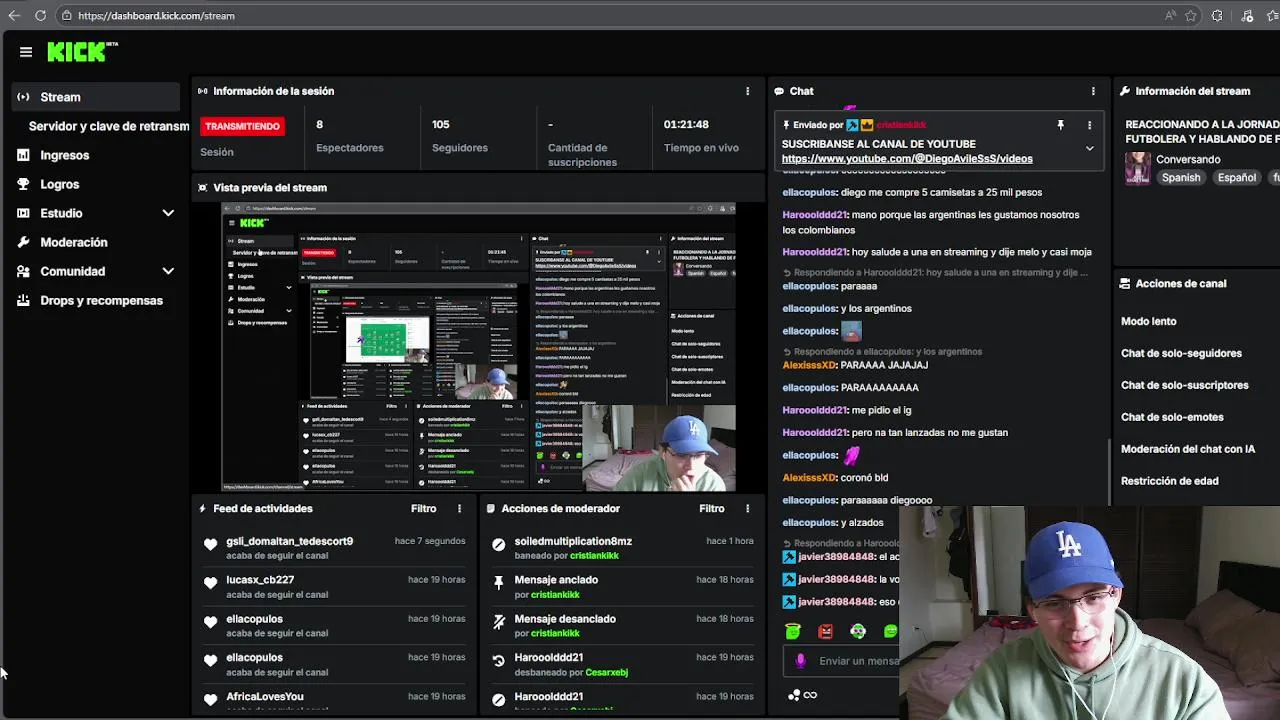1280x720 pixels.
Task: Open browser extensions puzzle icon
Action: (x=1217, y=15)
